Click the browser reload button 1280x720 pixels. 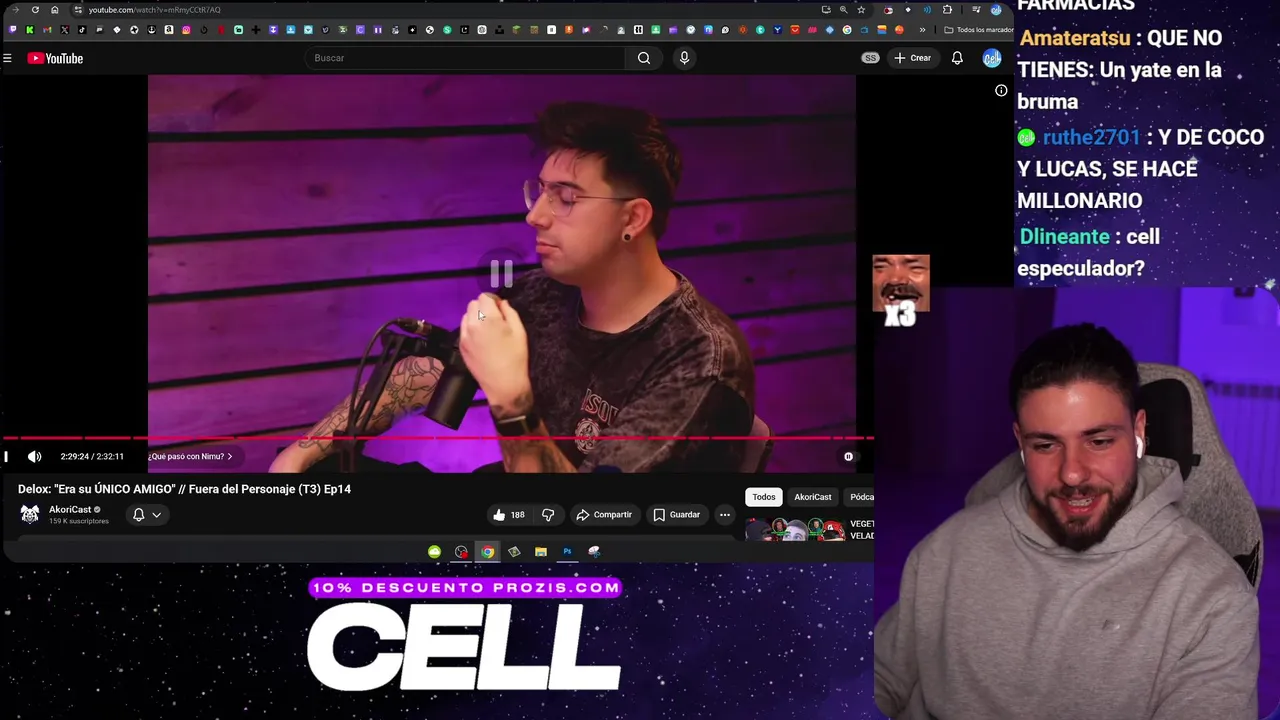[x=35, y=10]
